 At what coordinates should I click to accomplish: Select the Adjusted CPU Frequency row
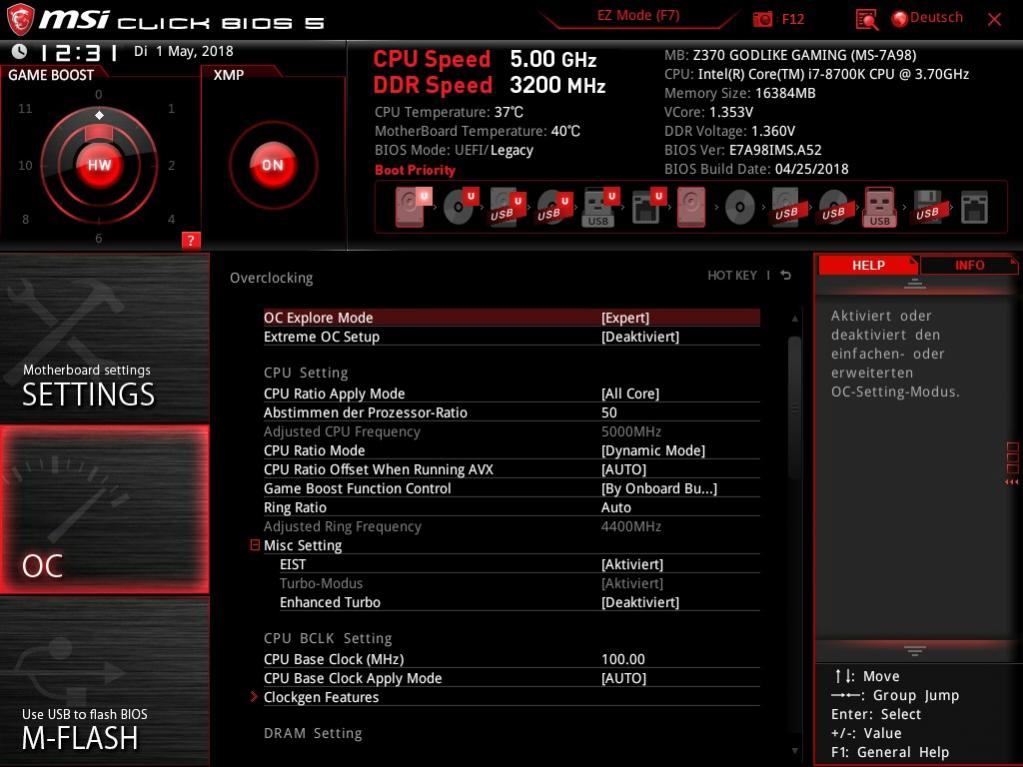512,432
